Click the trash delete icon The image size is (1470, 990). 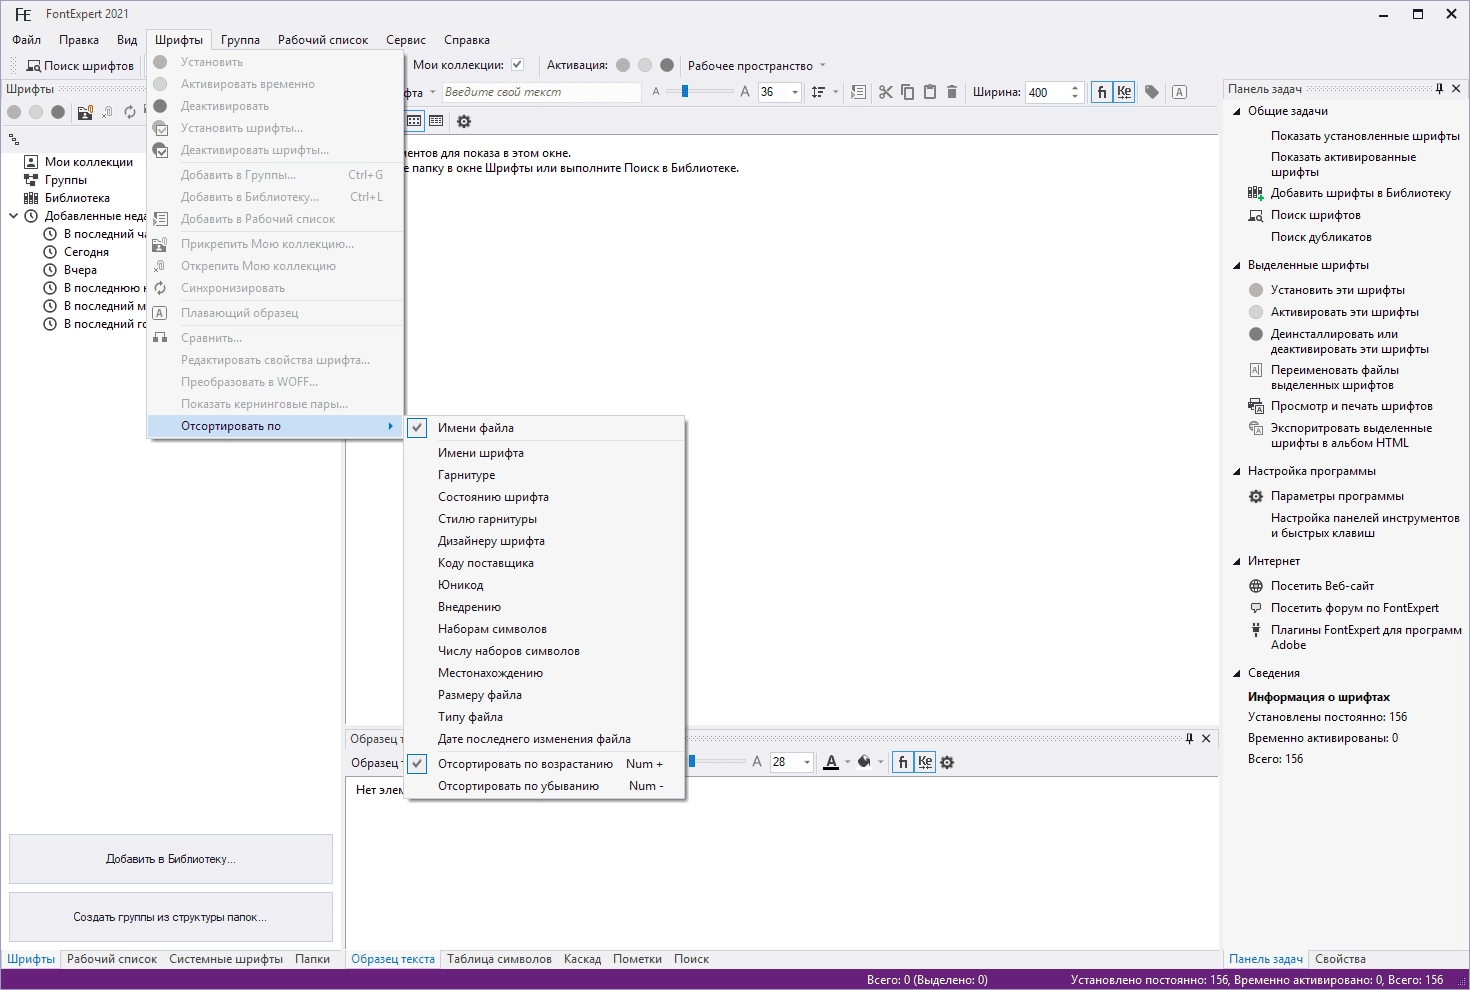(x=952, y=92)
